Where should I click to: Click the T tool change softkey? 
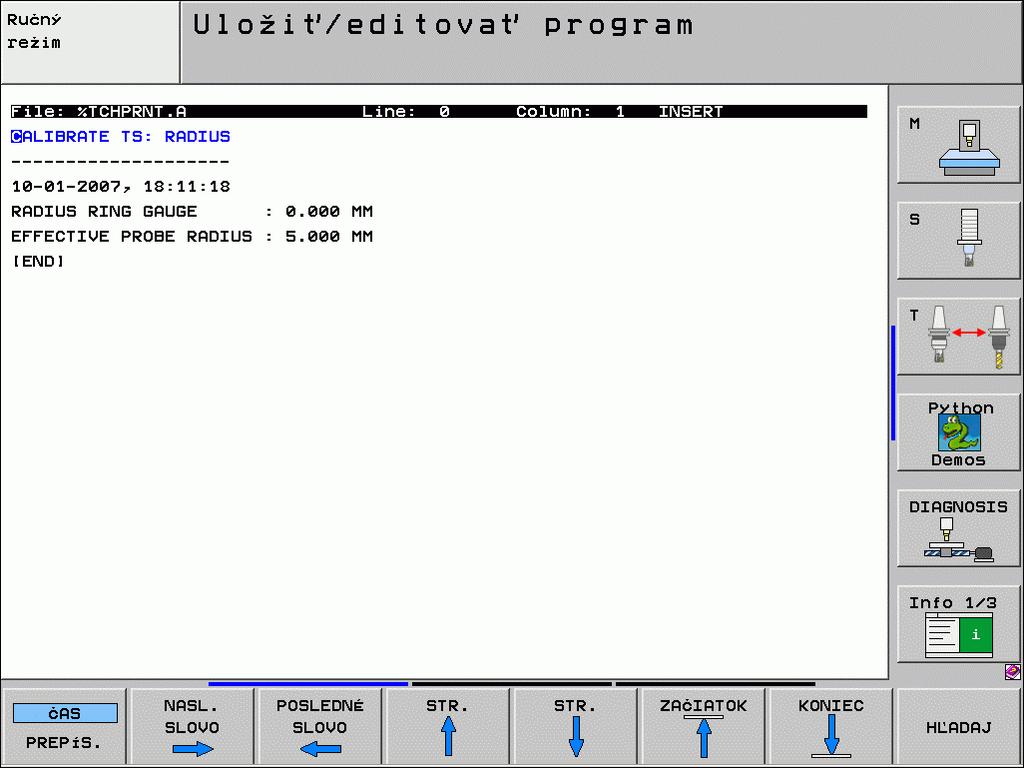point(958,337)
